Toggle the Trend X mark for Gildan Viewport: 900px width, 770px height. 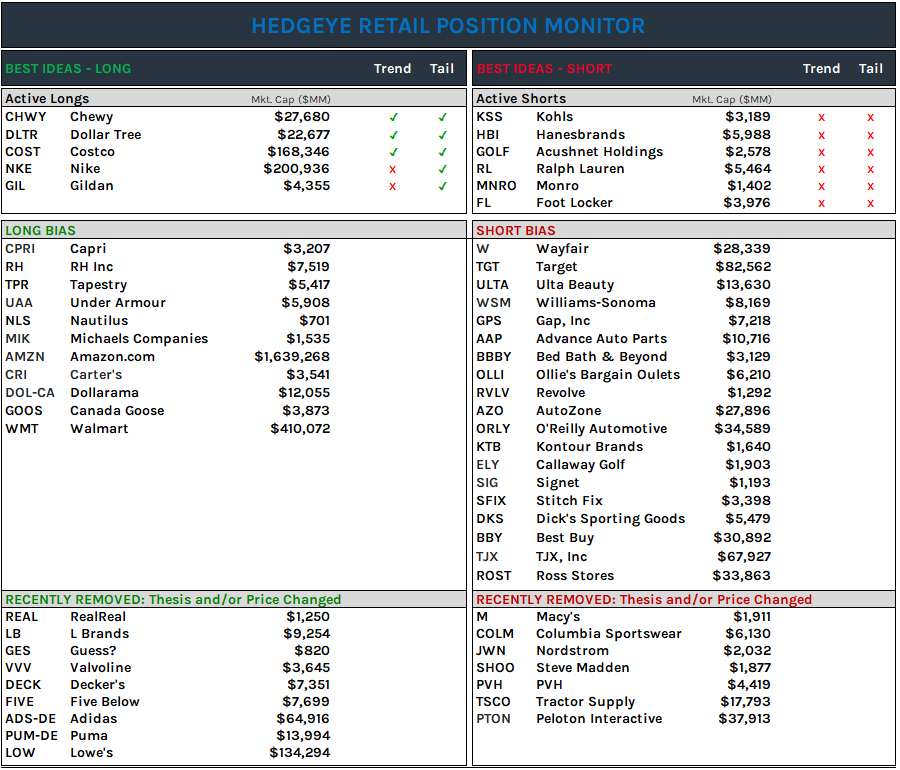393,186
